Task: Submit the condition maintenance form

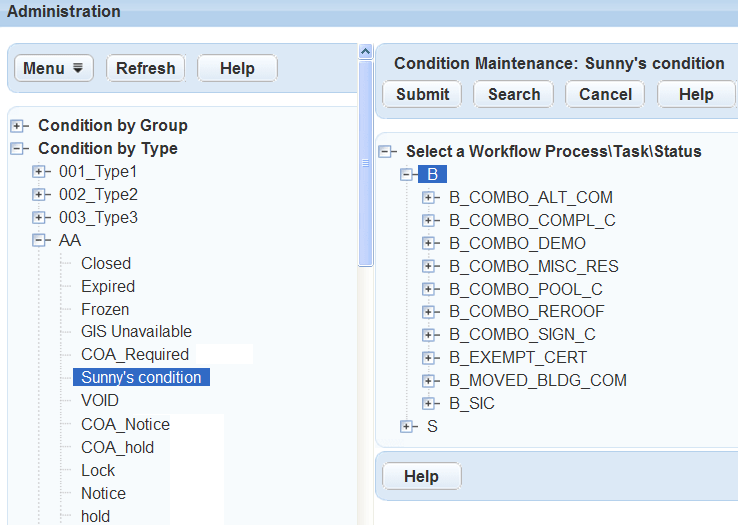Action: (422, 94)
